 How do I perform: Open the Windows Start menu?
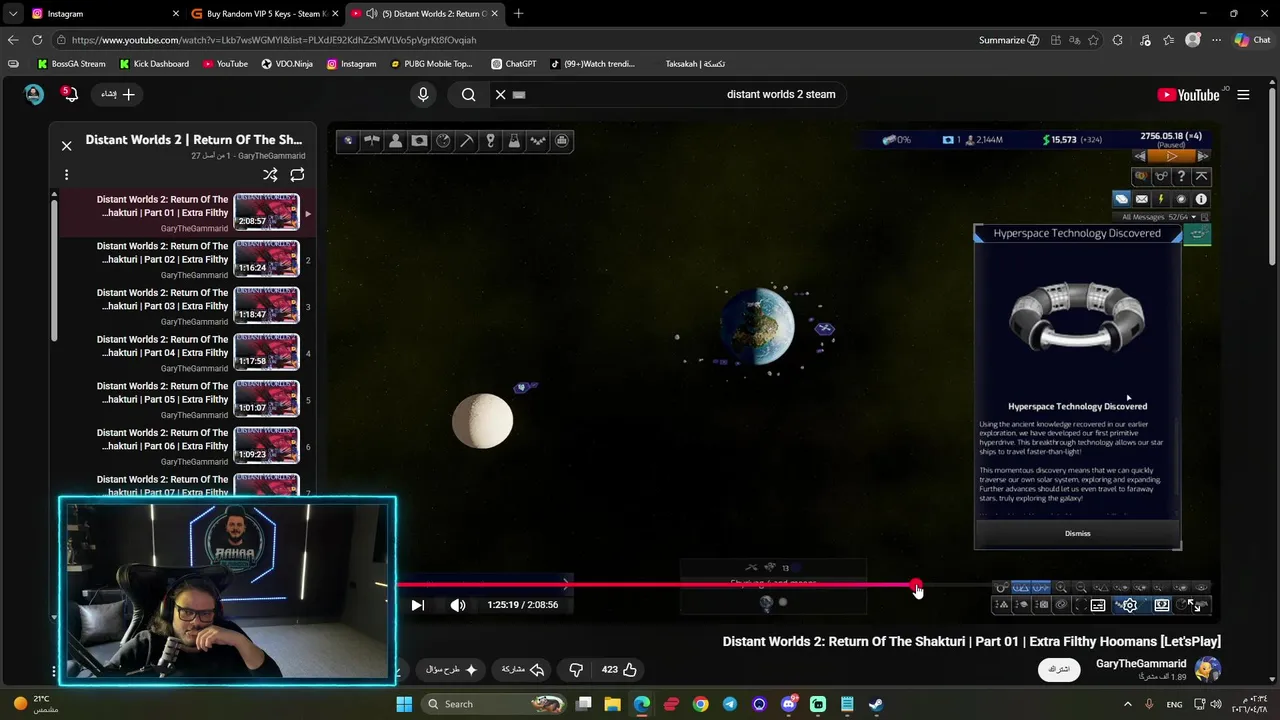coord(404,704)
